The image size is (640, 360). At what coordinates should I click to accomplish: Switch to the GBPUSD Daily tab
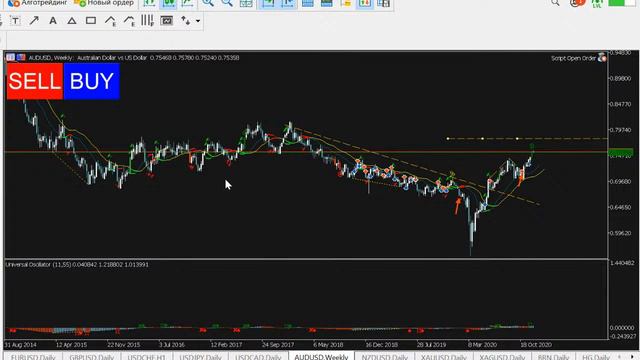(91, 357)
